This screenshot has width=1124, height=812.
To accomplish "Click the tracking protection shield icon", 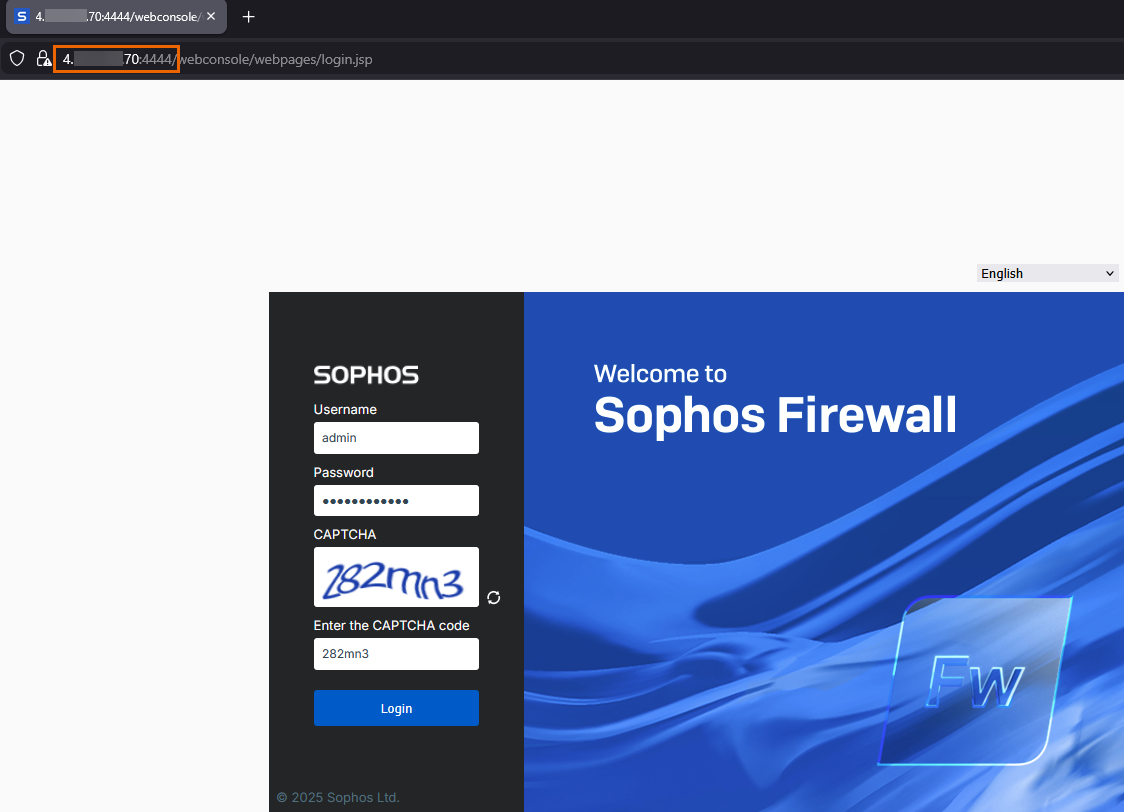I will tap(16, 58).
